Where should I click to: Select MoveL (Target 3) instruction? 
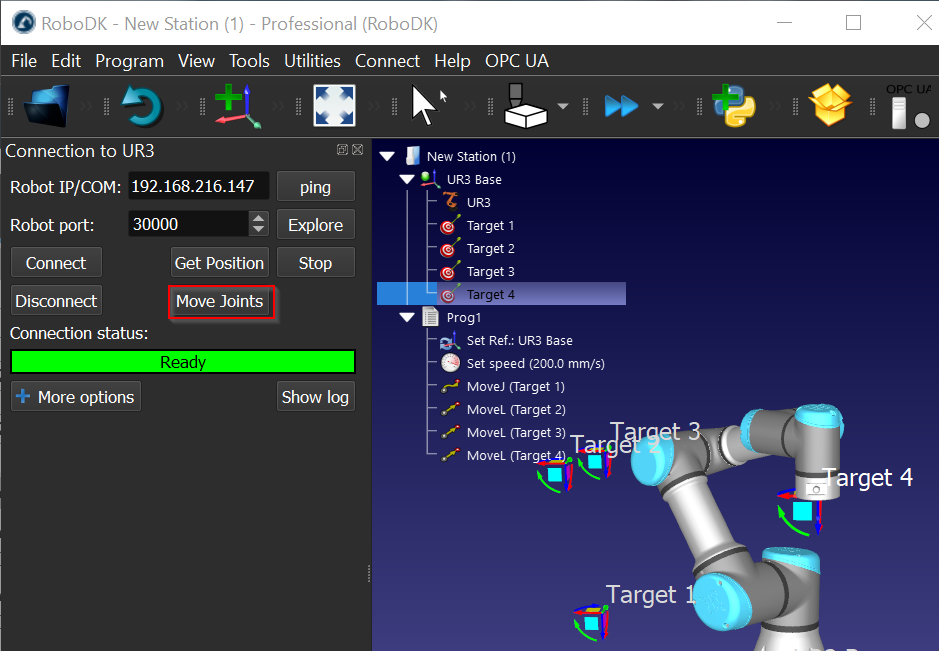(516, 432)
